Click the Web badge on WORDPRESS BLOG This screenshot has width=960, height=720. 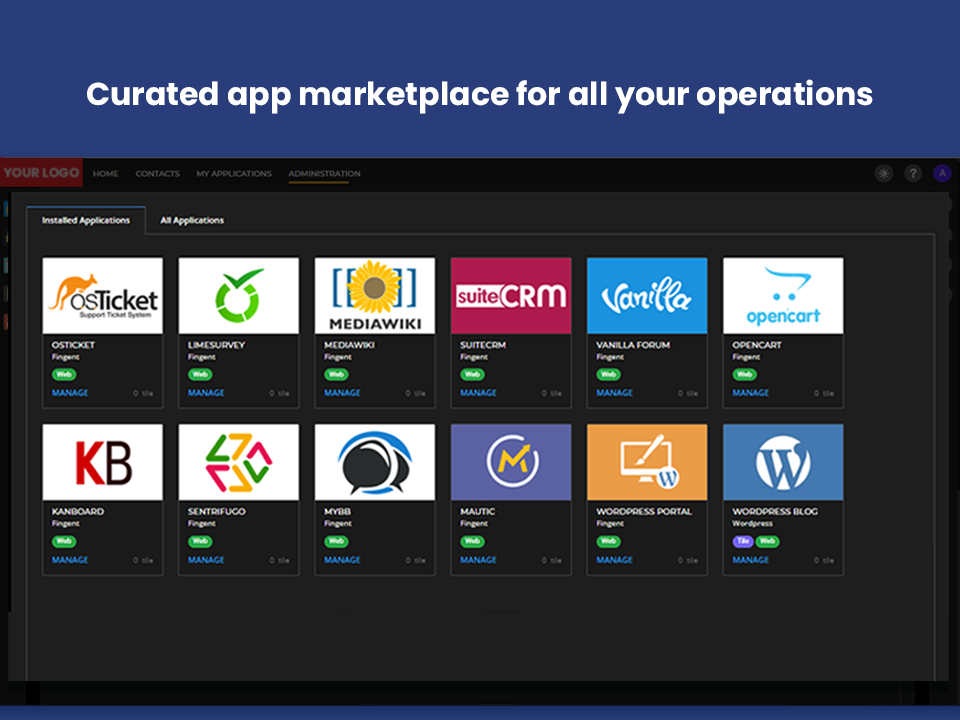[x=767, y=541]
